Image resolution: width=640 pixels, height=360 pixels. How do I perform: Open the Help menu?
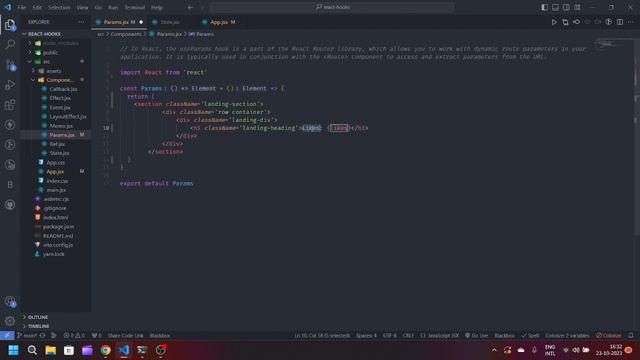click(x=157, y=7)
